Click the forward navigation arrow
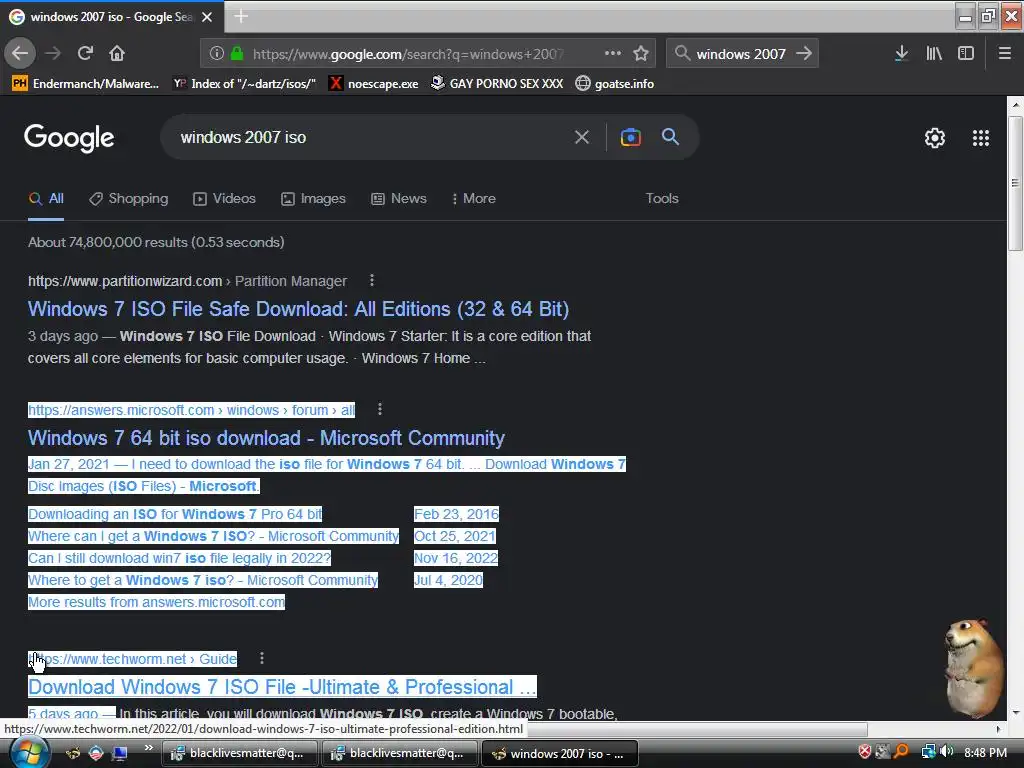This screenshot has height=768, width=1024. coord(53,54)
